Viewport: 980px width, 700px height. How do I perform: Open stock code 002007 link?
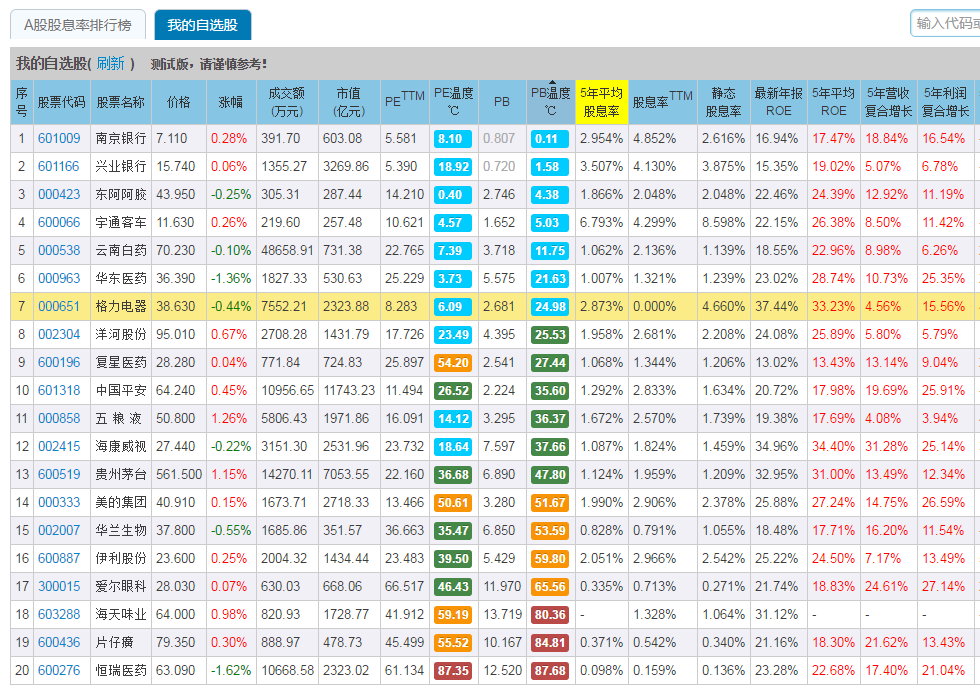[59, 531]
